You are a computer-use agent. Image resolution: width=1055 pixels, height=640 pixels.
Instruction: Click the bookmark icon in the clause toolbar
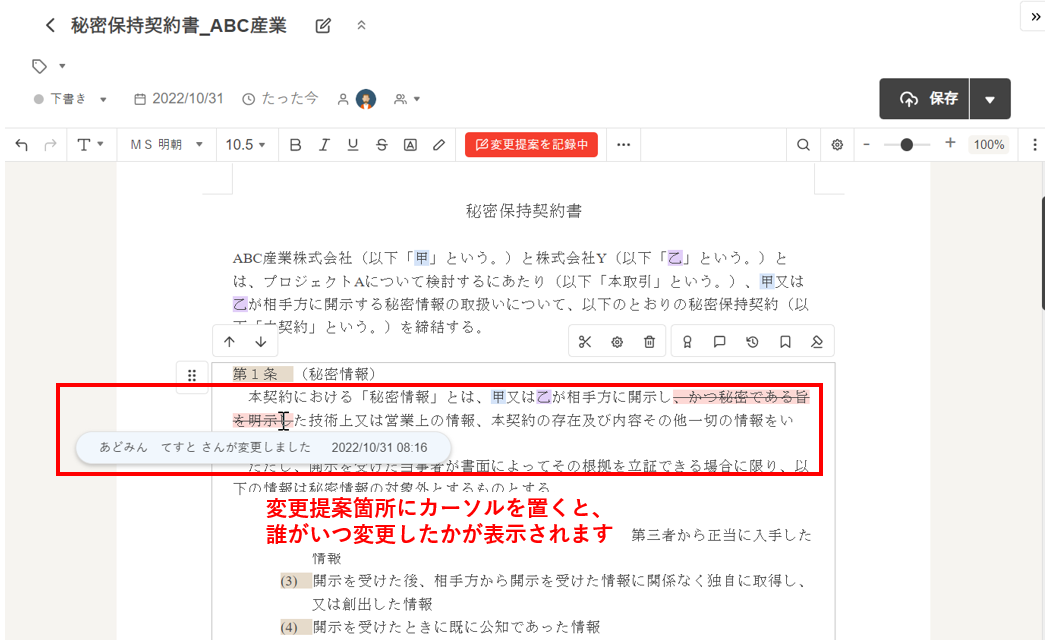[x=785, y=342]
